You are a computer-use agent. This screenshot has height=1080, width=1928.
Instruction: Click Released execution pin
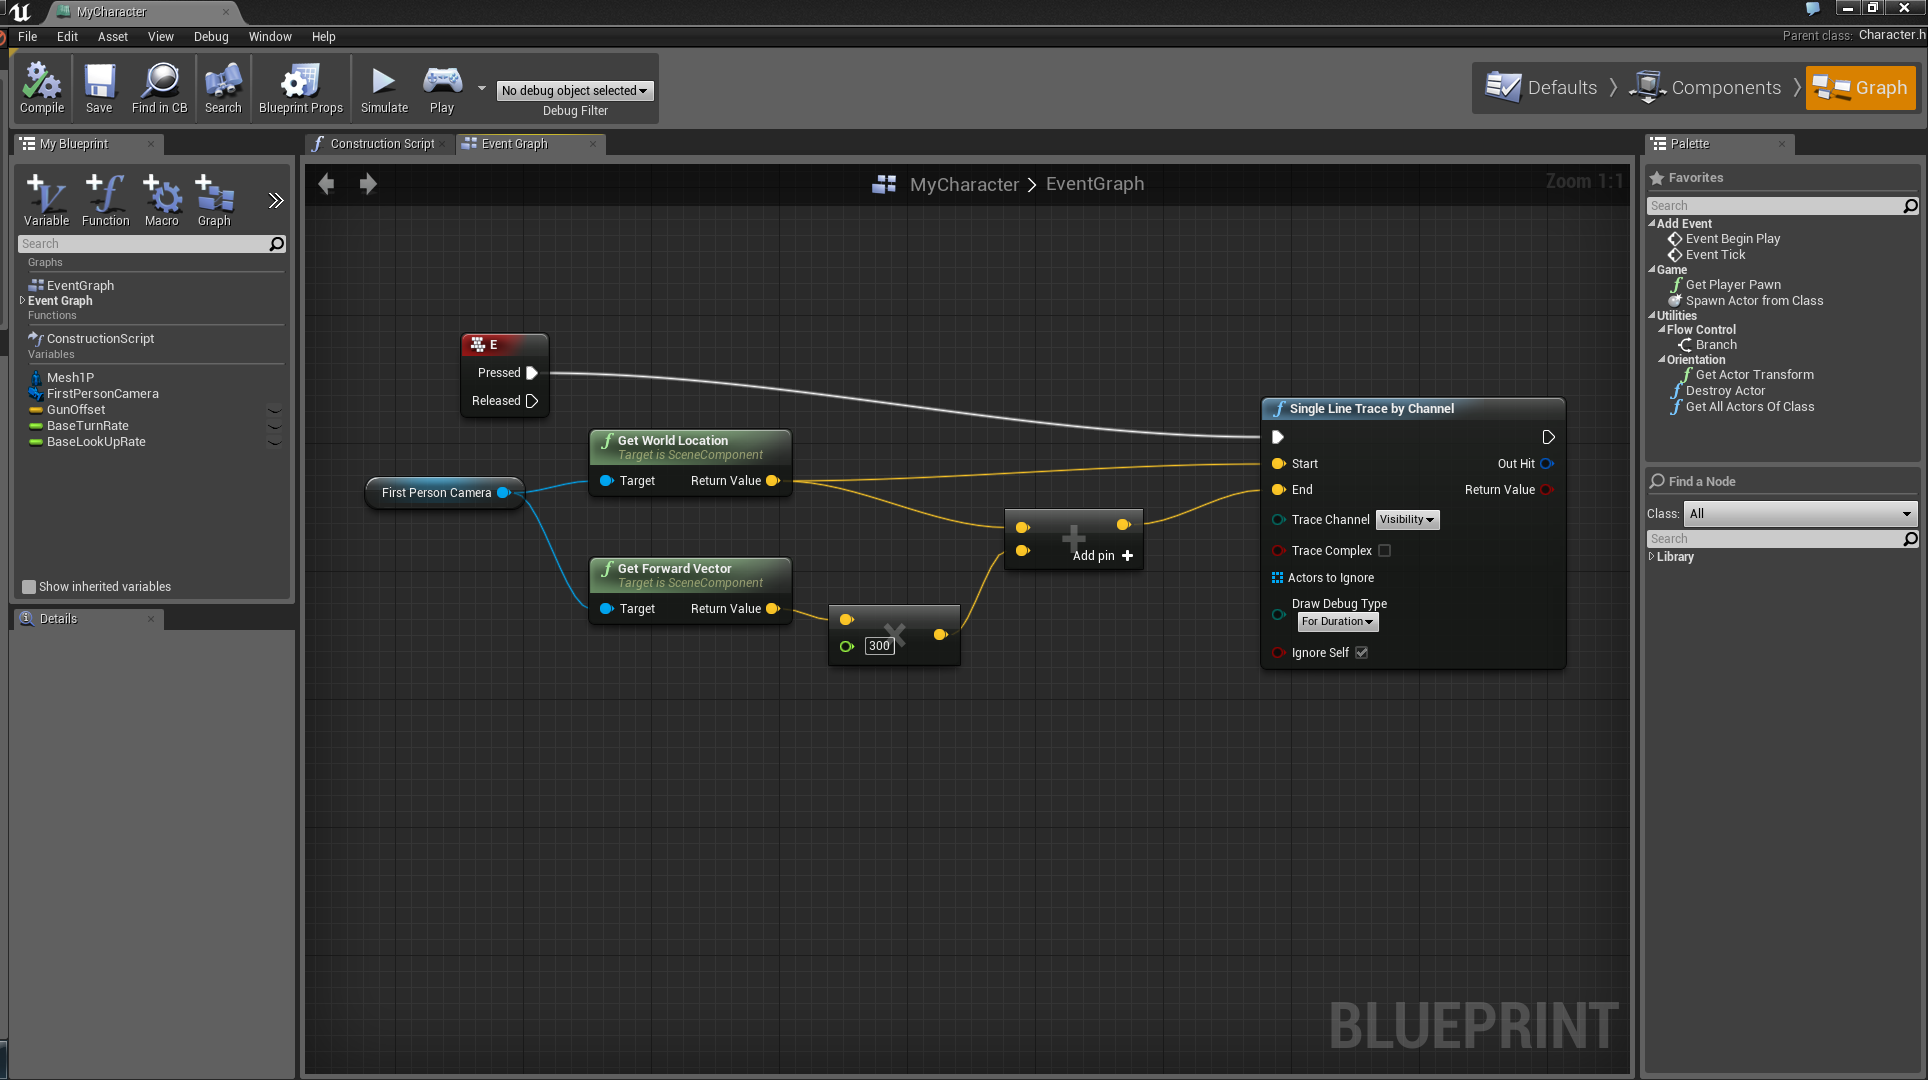click(x=532, y=401)
